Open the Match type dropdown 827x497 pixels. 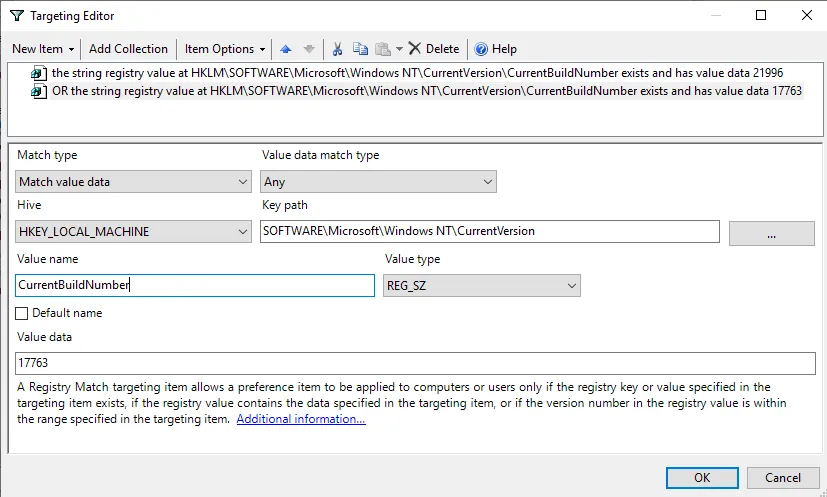point(133,181)
